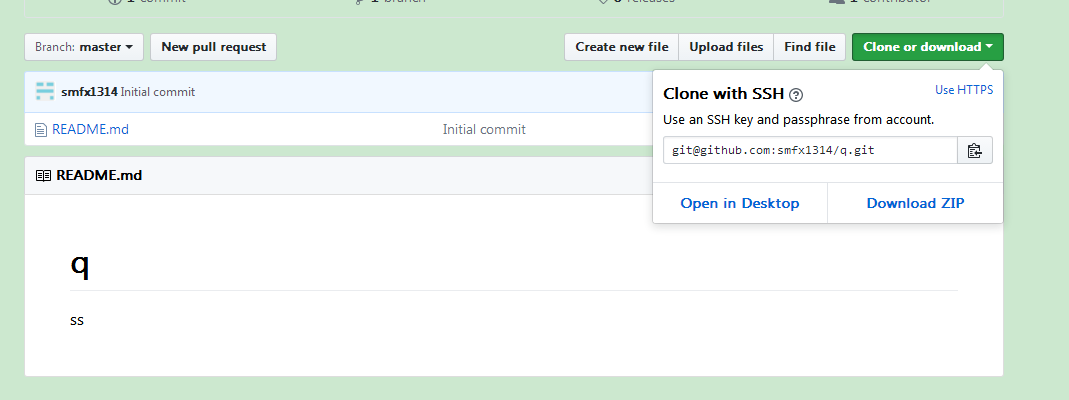
Task: Click the 'ss' text in README
Action: (76, 320)
